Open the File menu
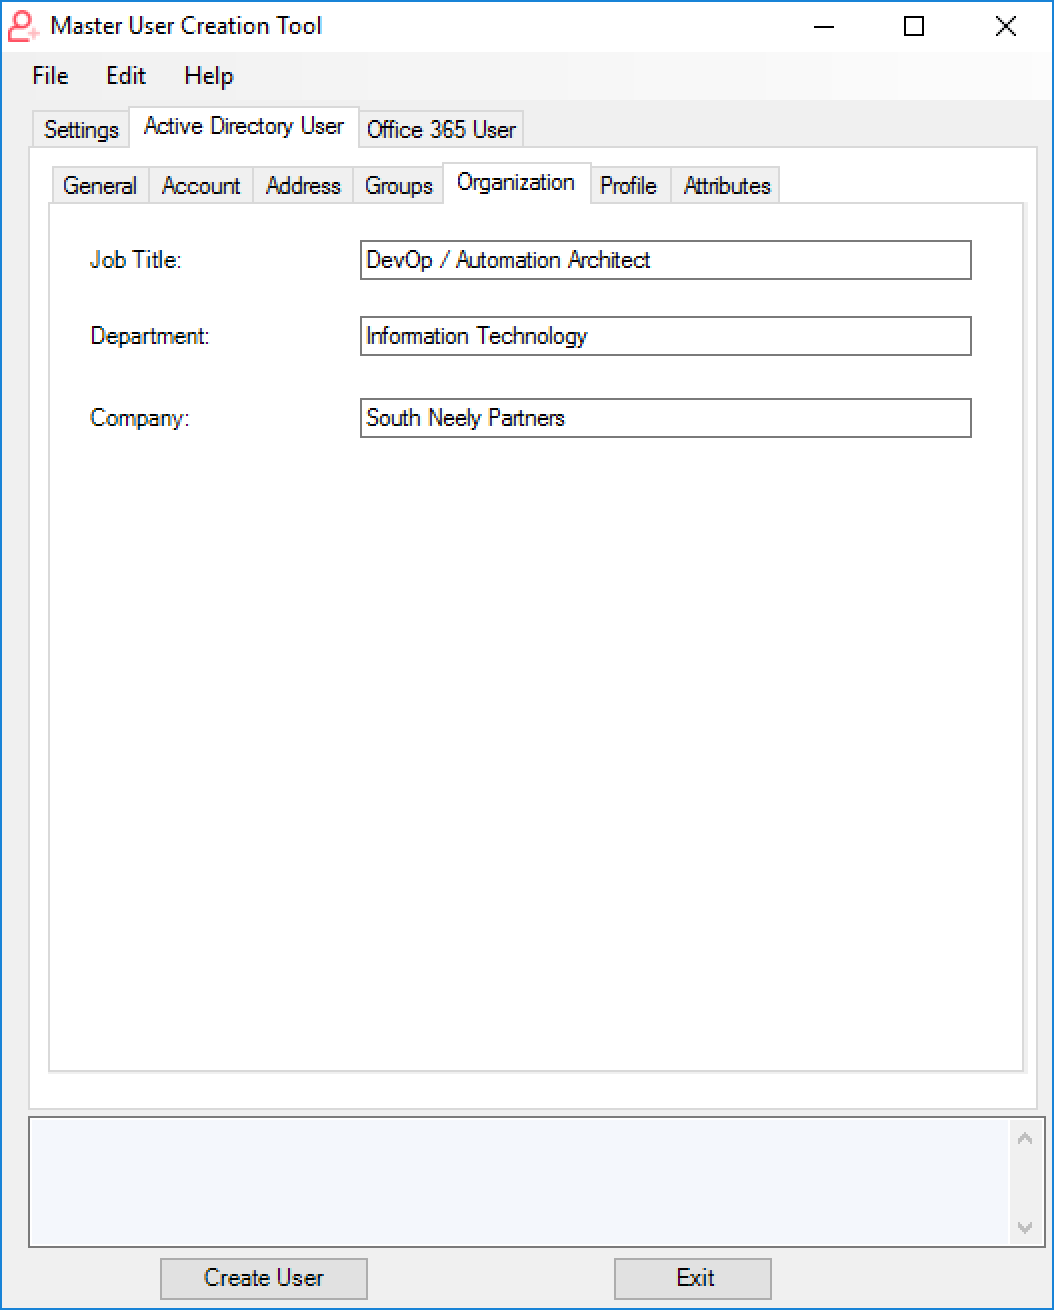The image size is (1054, 1310). click(x=50, y=76)
